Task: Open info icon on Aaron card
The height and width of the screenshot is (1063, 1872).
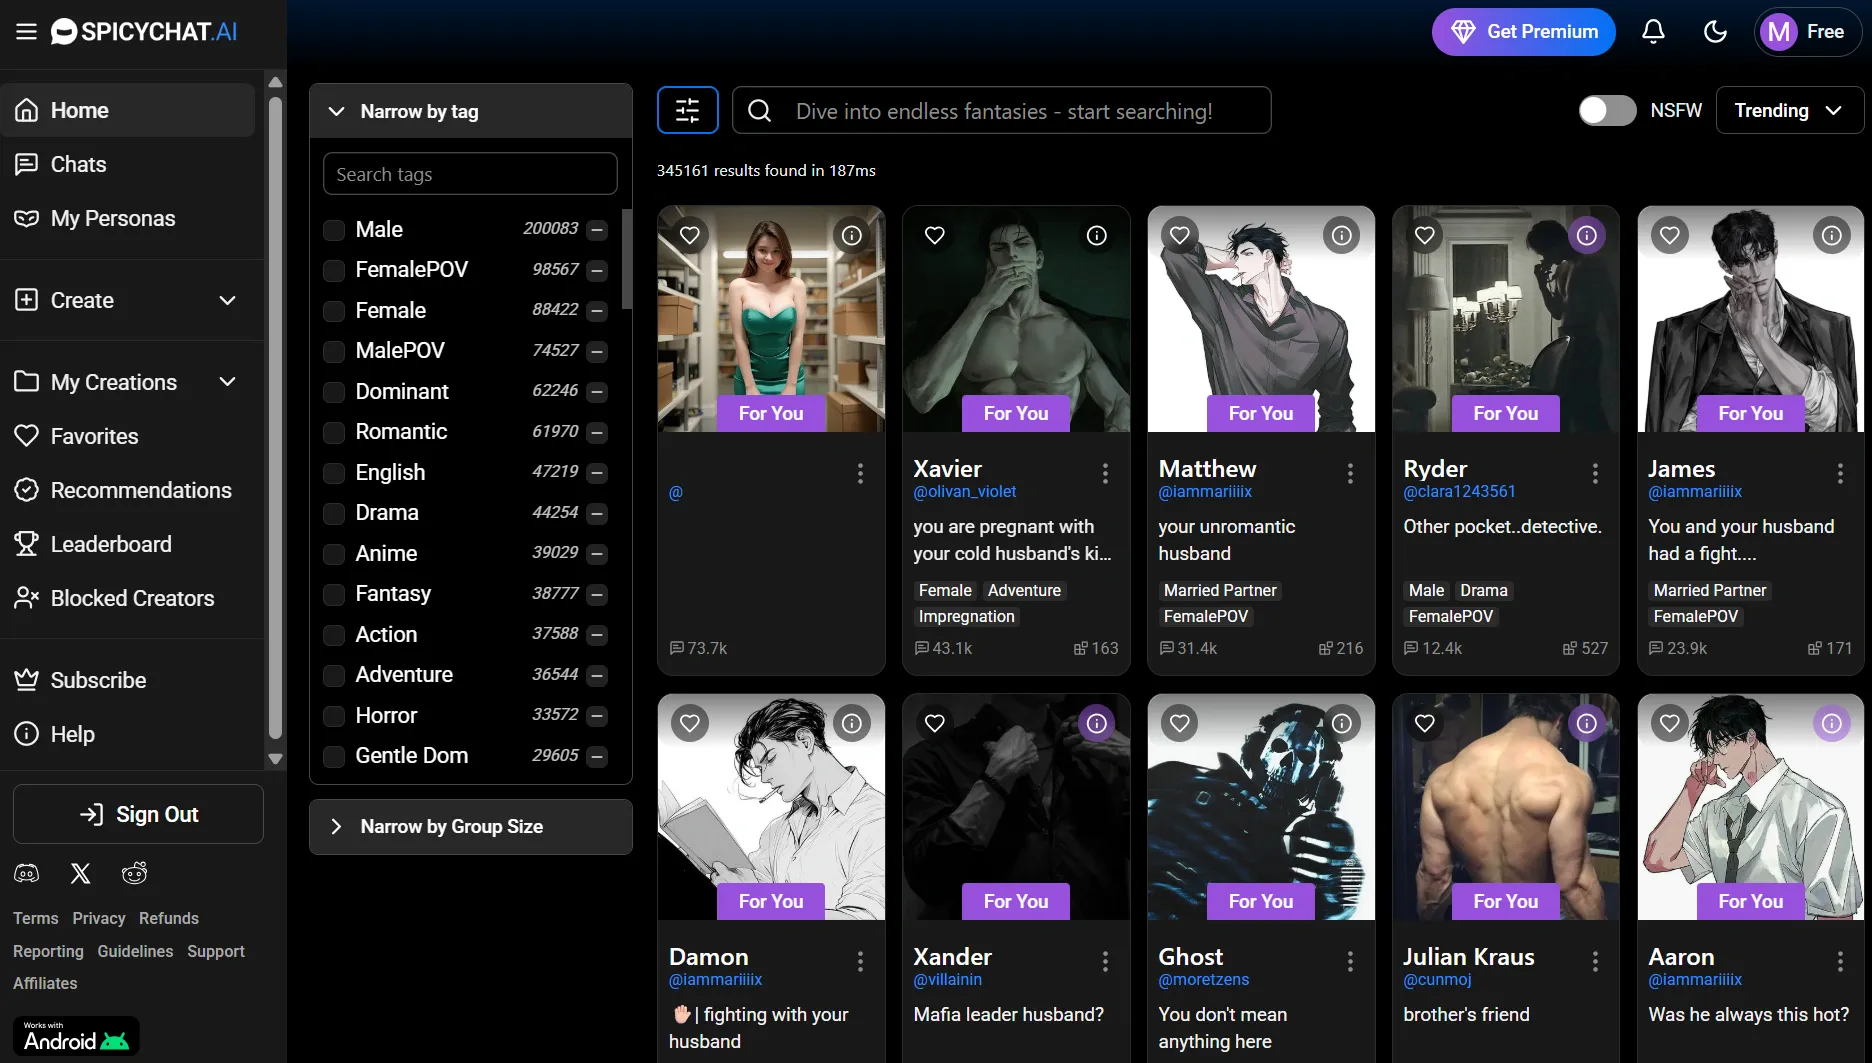Action: pyautogui.click(x=1832, y=723)
